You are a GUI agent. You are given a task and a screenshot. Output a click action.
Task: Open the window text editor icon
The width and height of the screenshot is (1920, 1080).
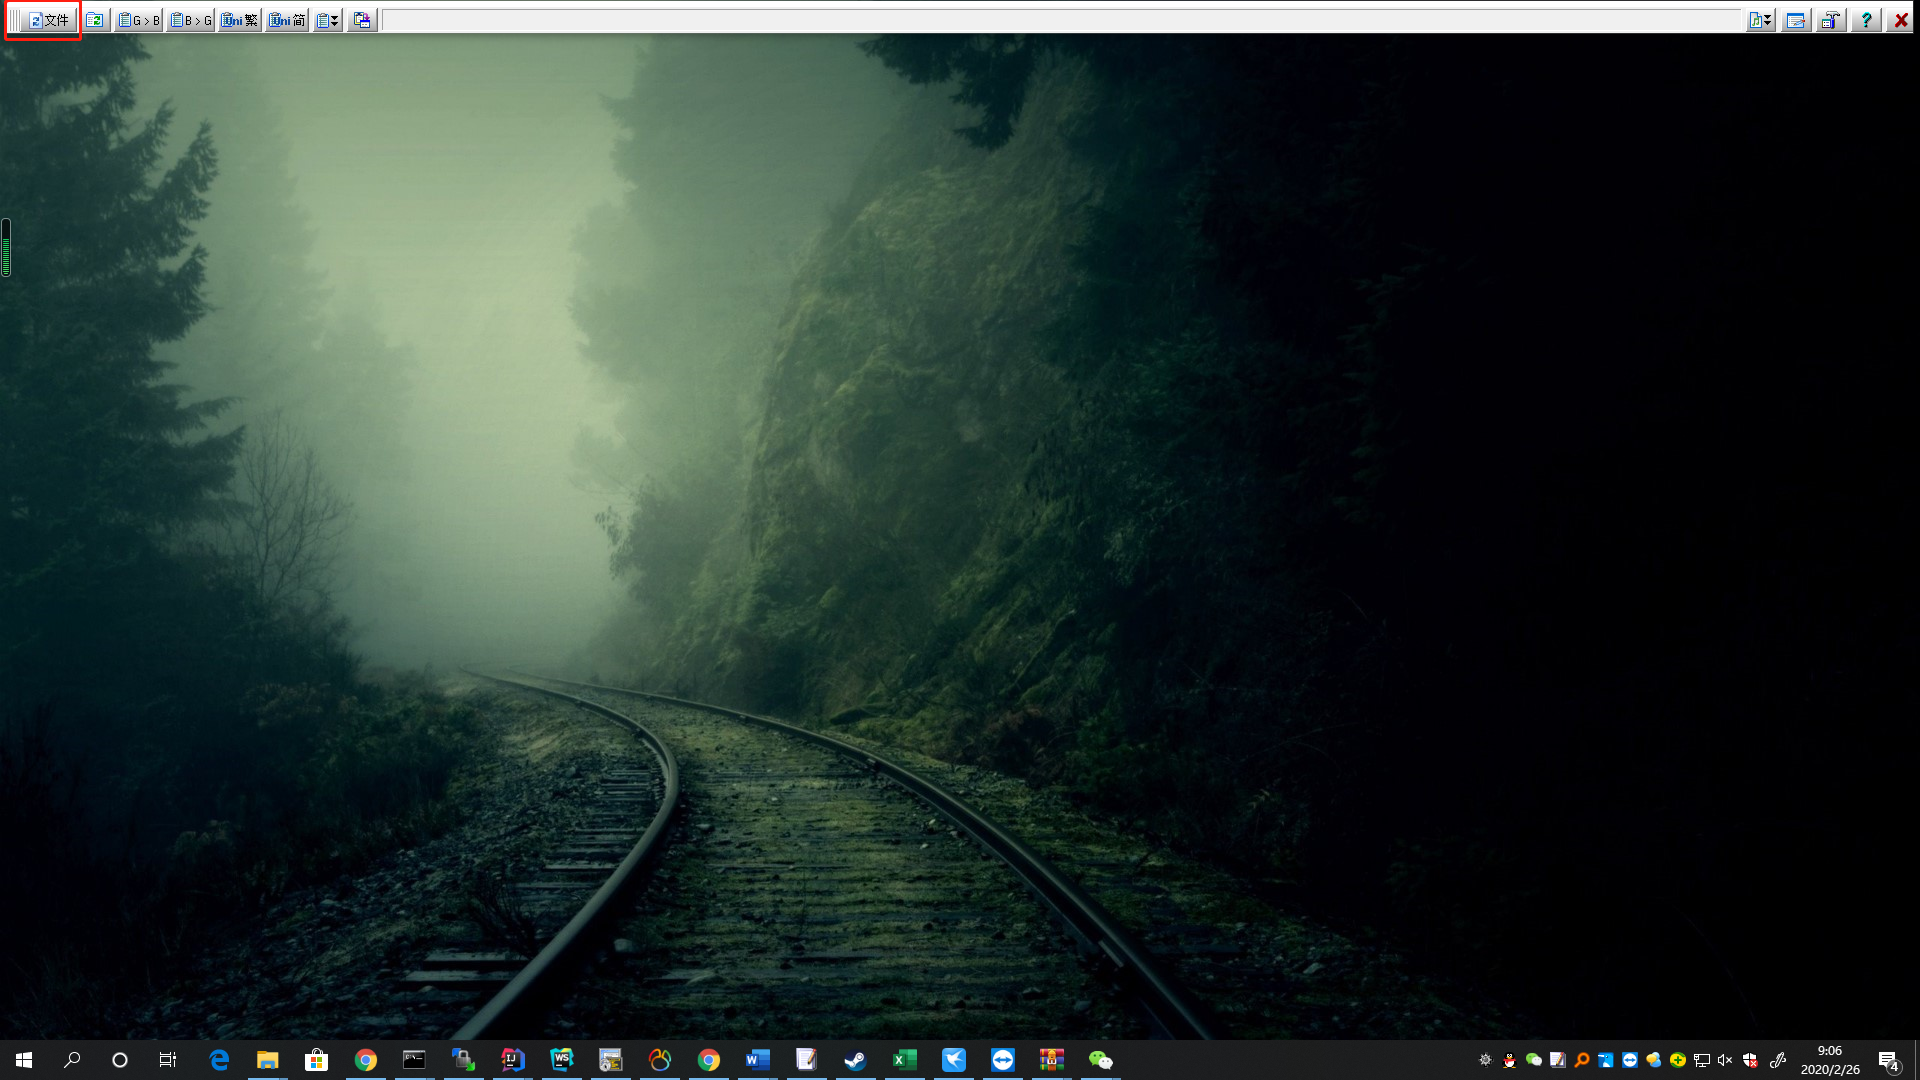click(x=1796, y=20)
